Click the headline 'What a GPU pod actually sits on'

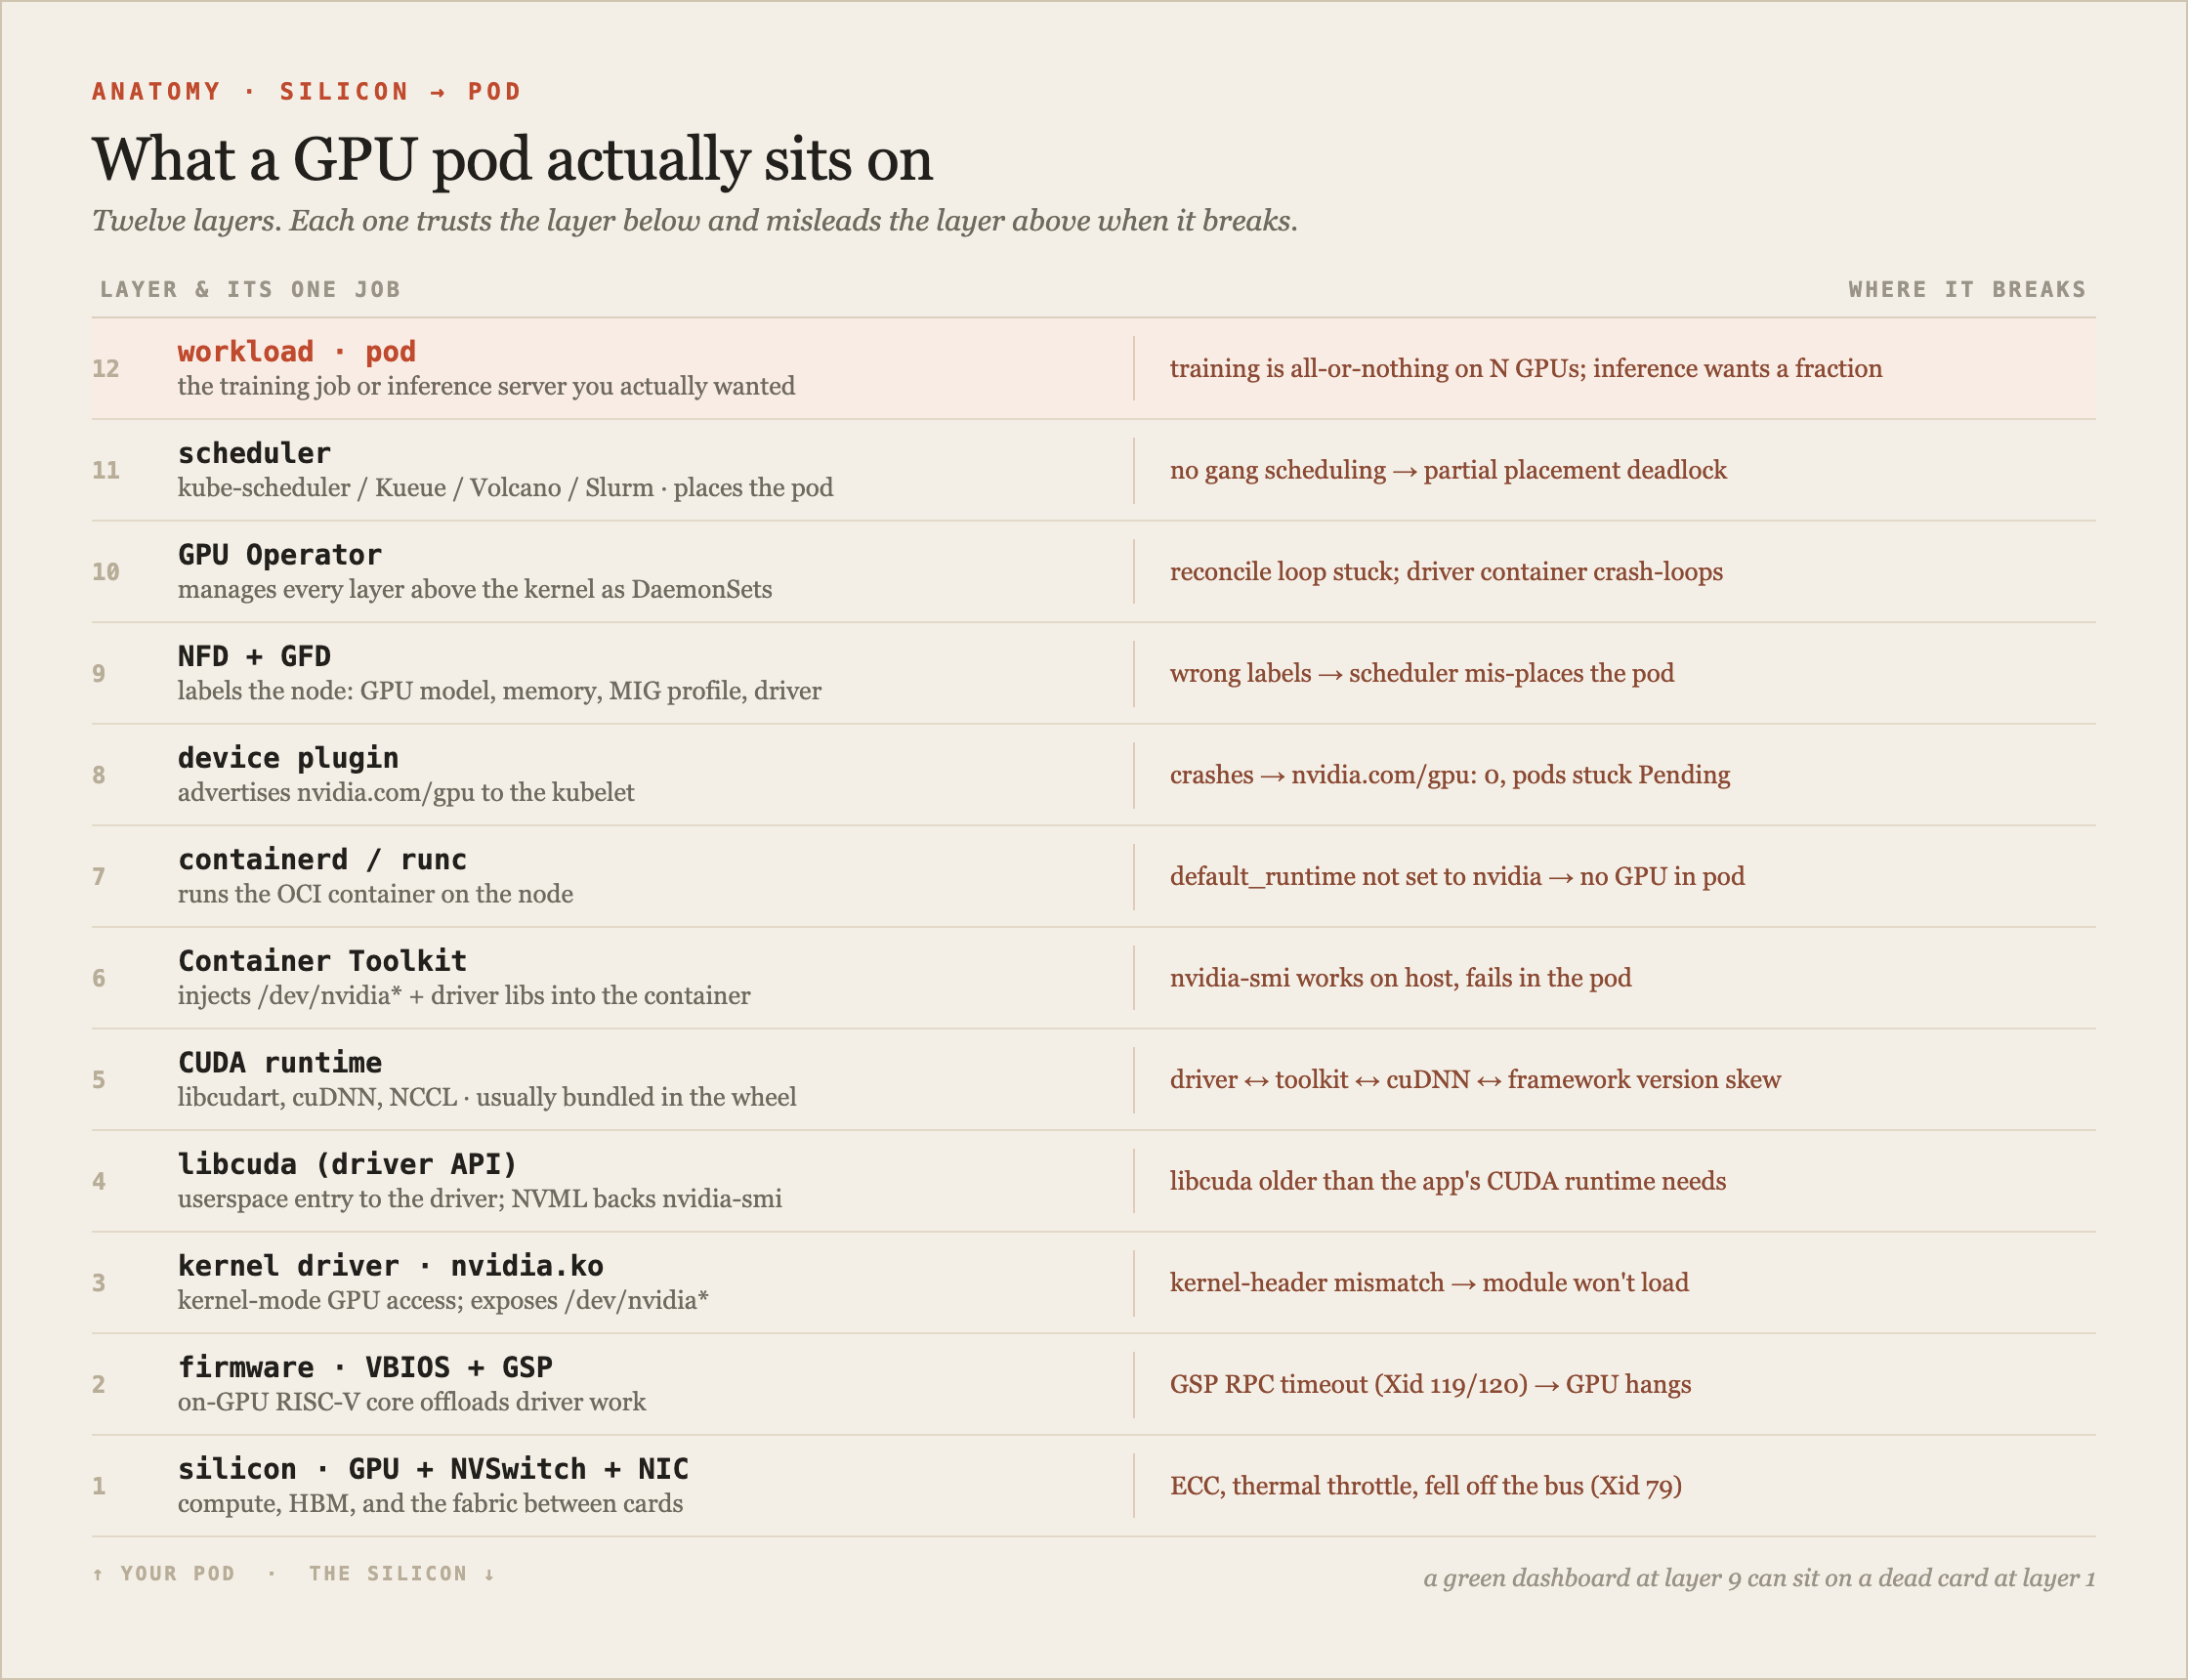(512, 159)
